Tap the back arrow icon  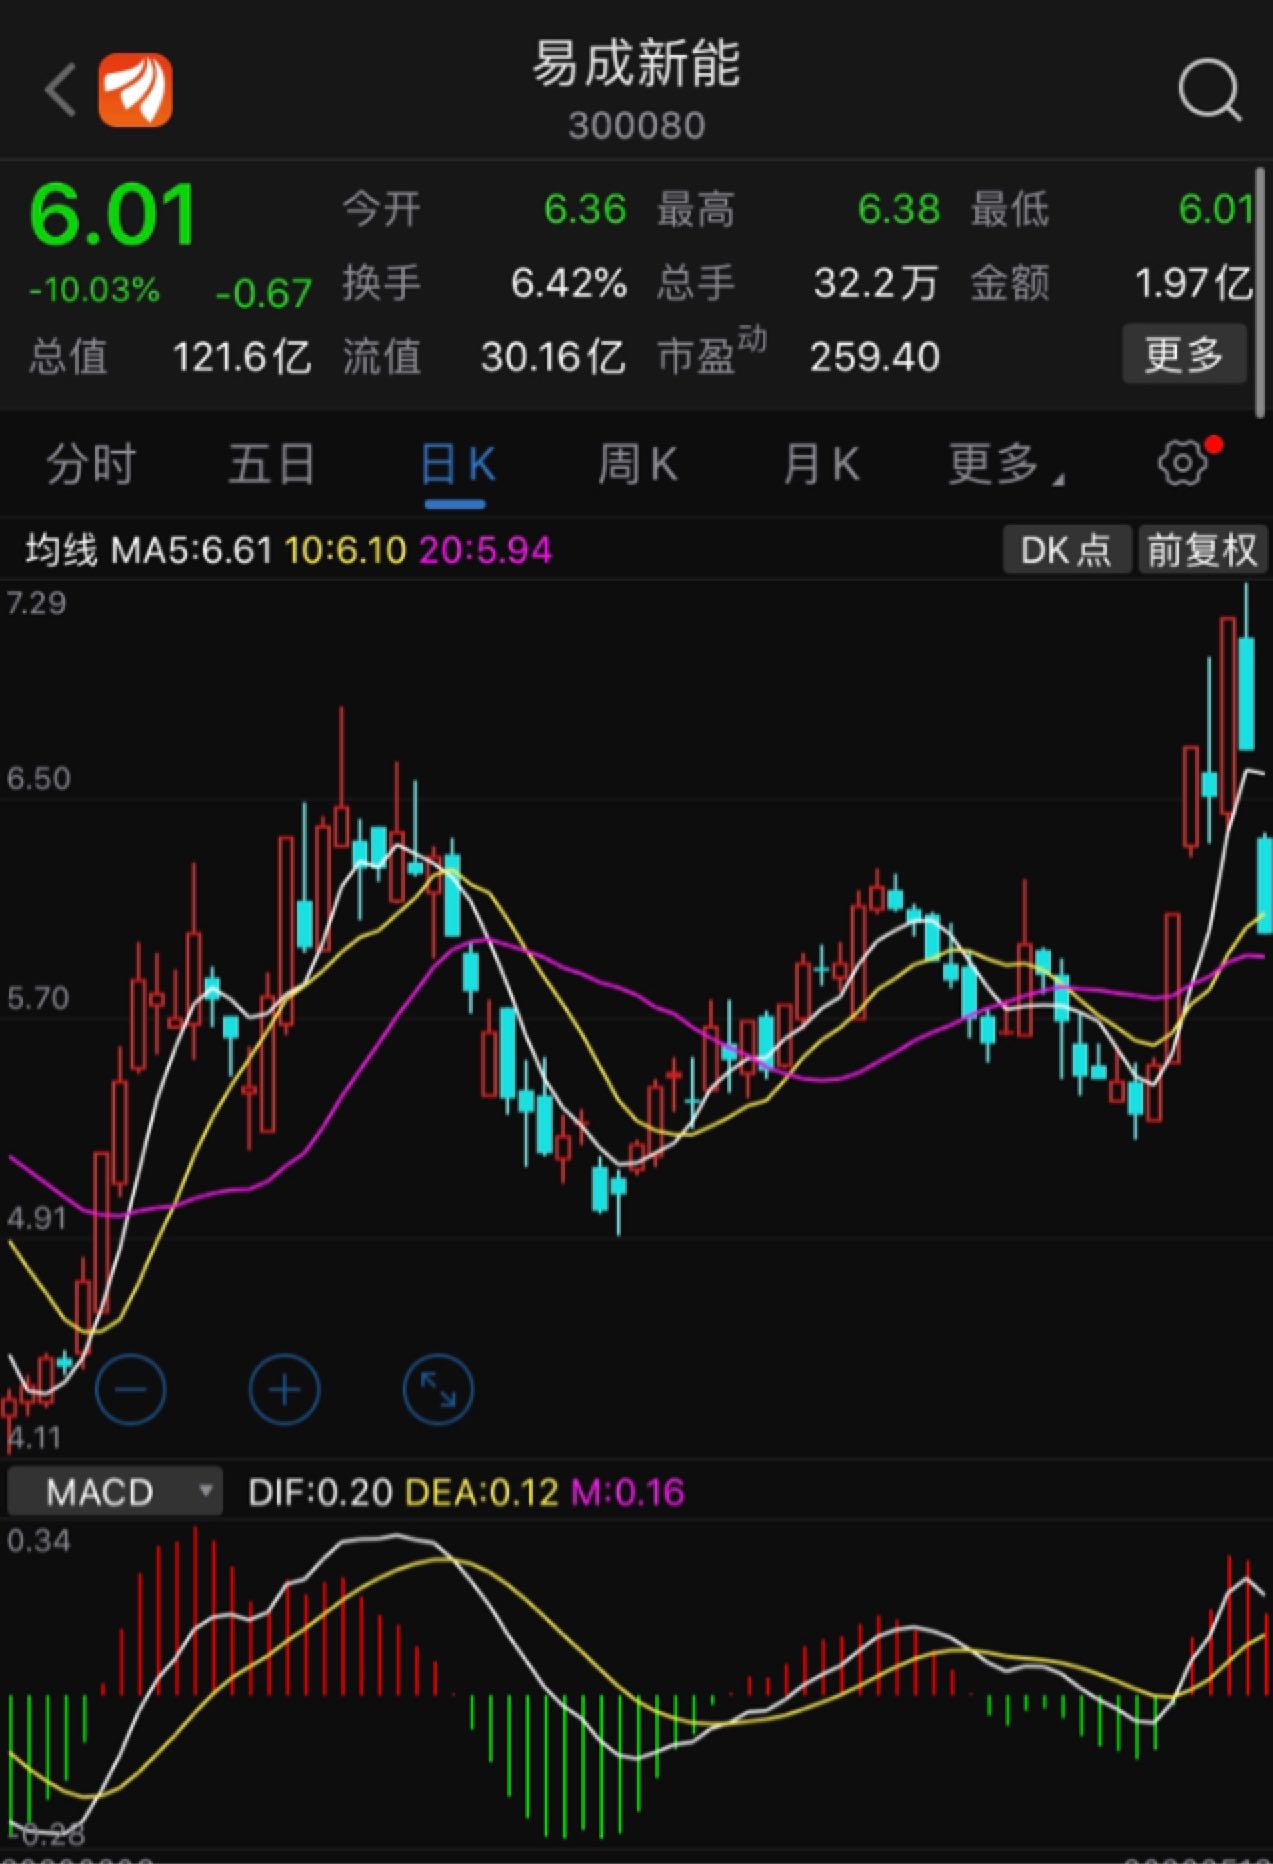60,90
